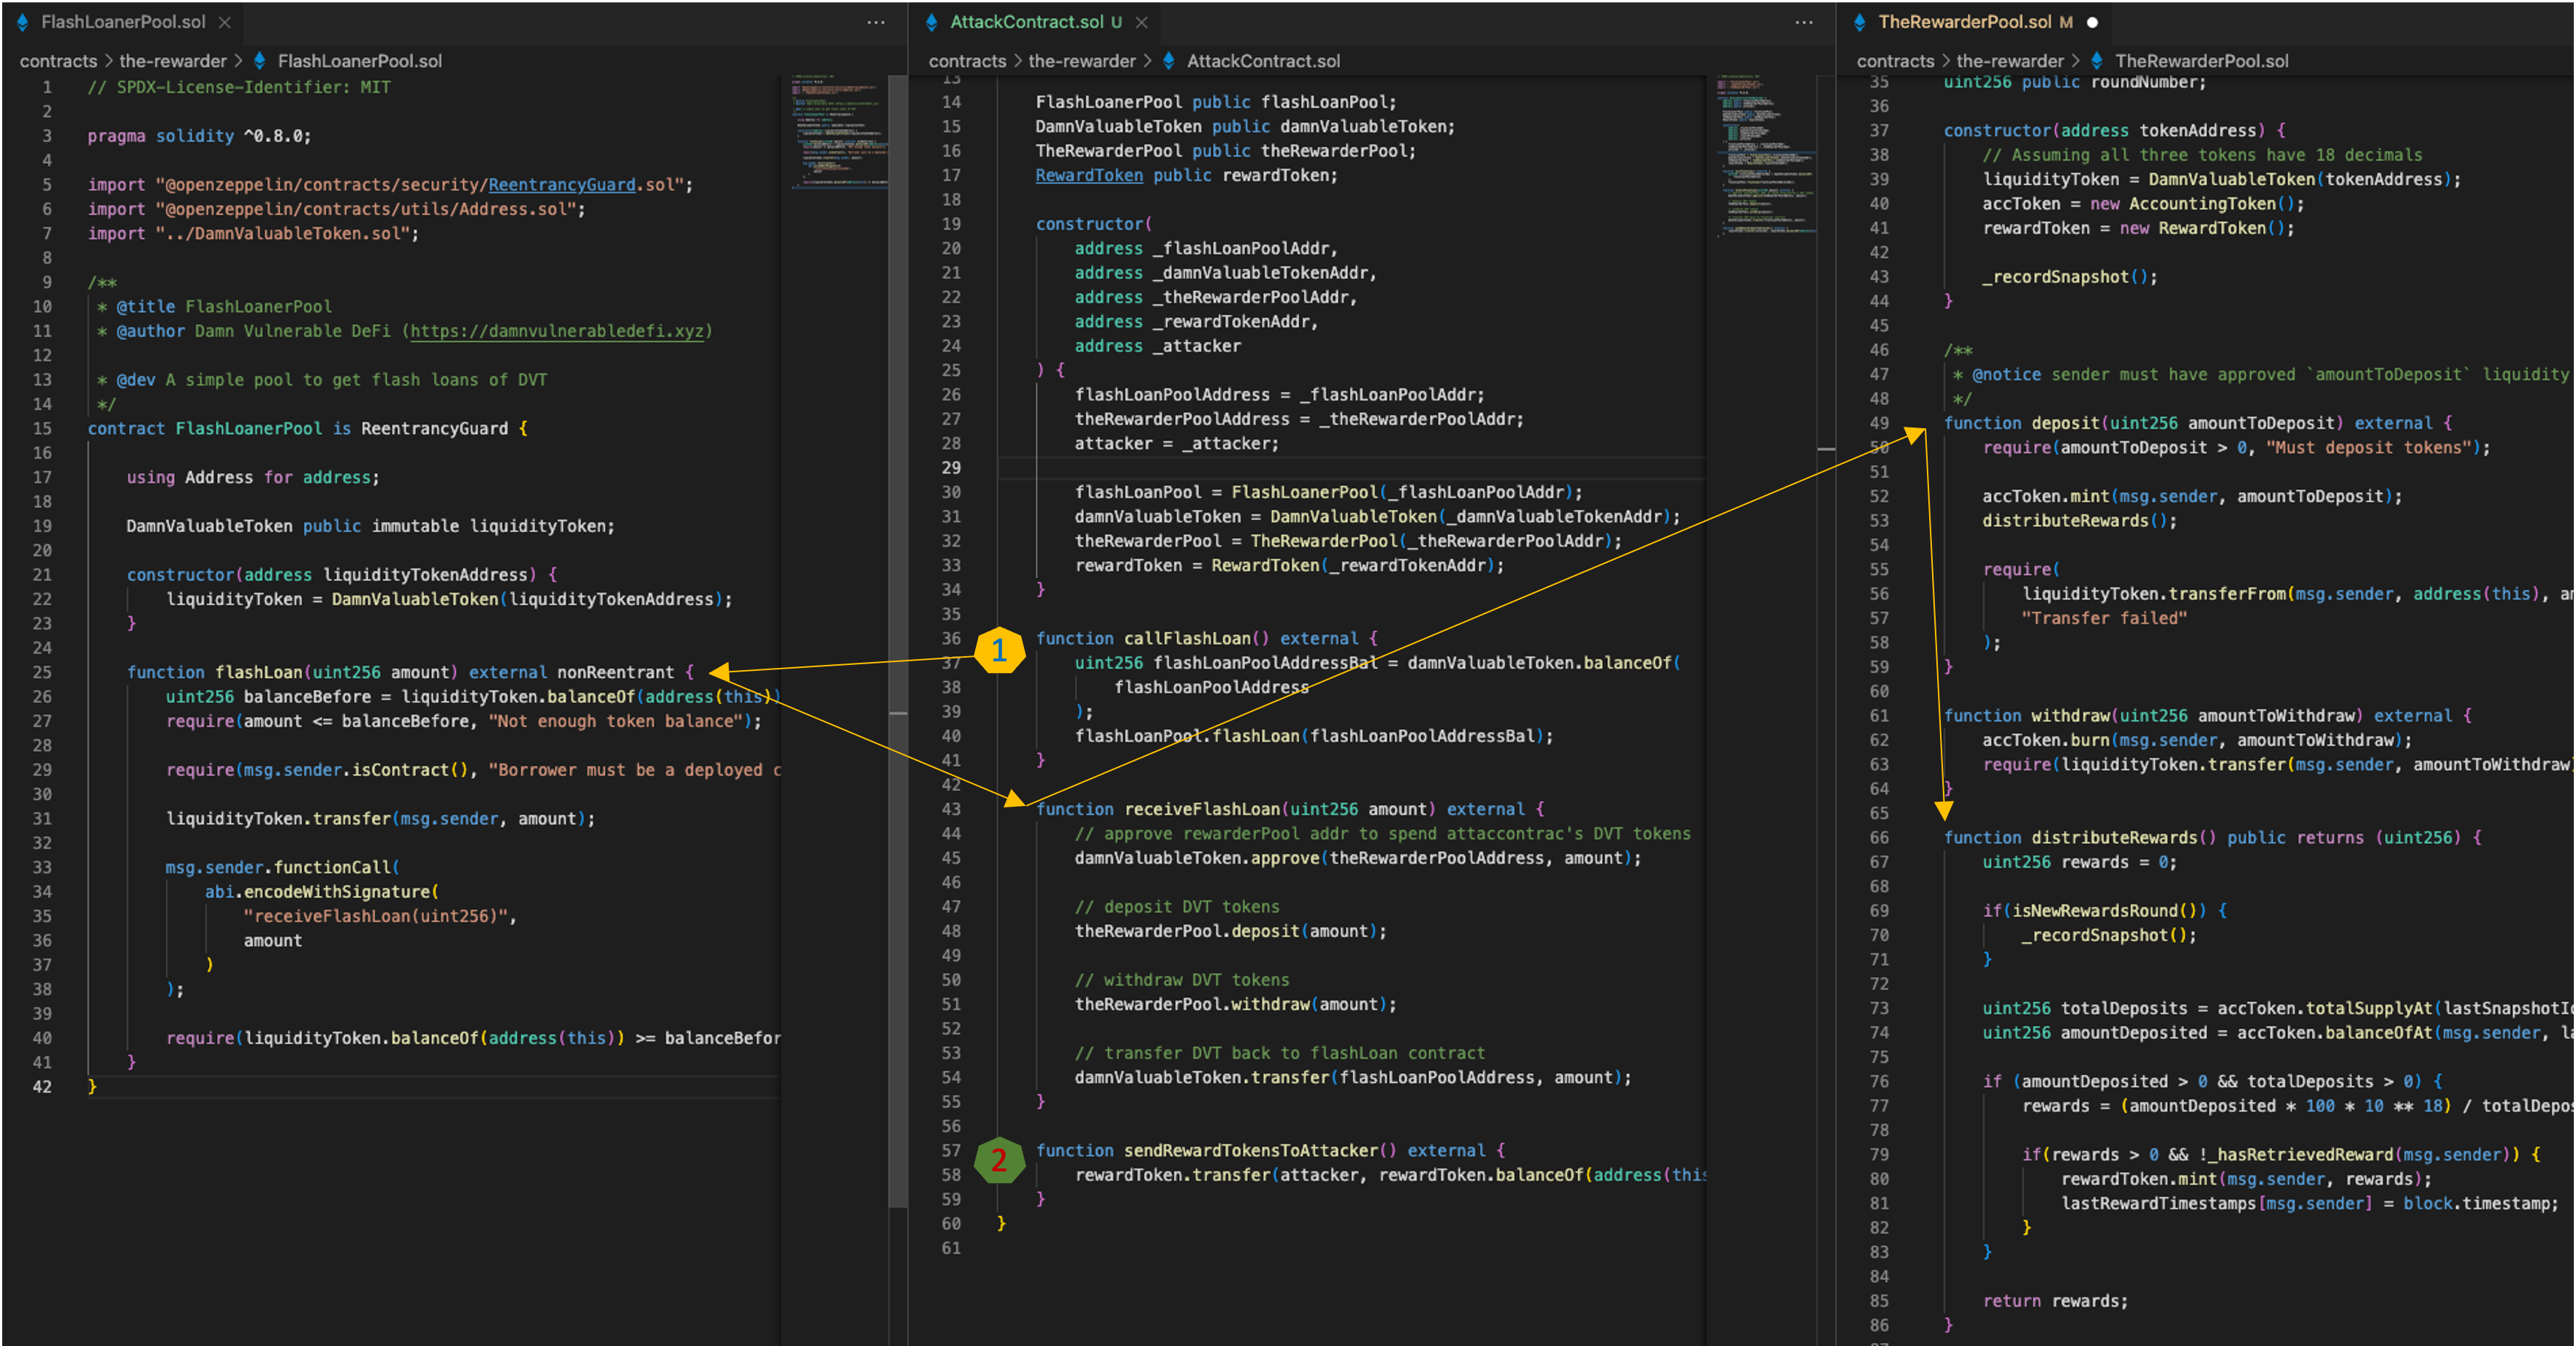Click the Solidity icon on AttackContract.sol tab
Viewport: 2576px width, 1346px height.
(931, 22)
